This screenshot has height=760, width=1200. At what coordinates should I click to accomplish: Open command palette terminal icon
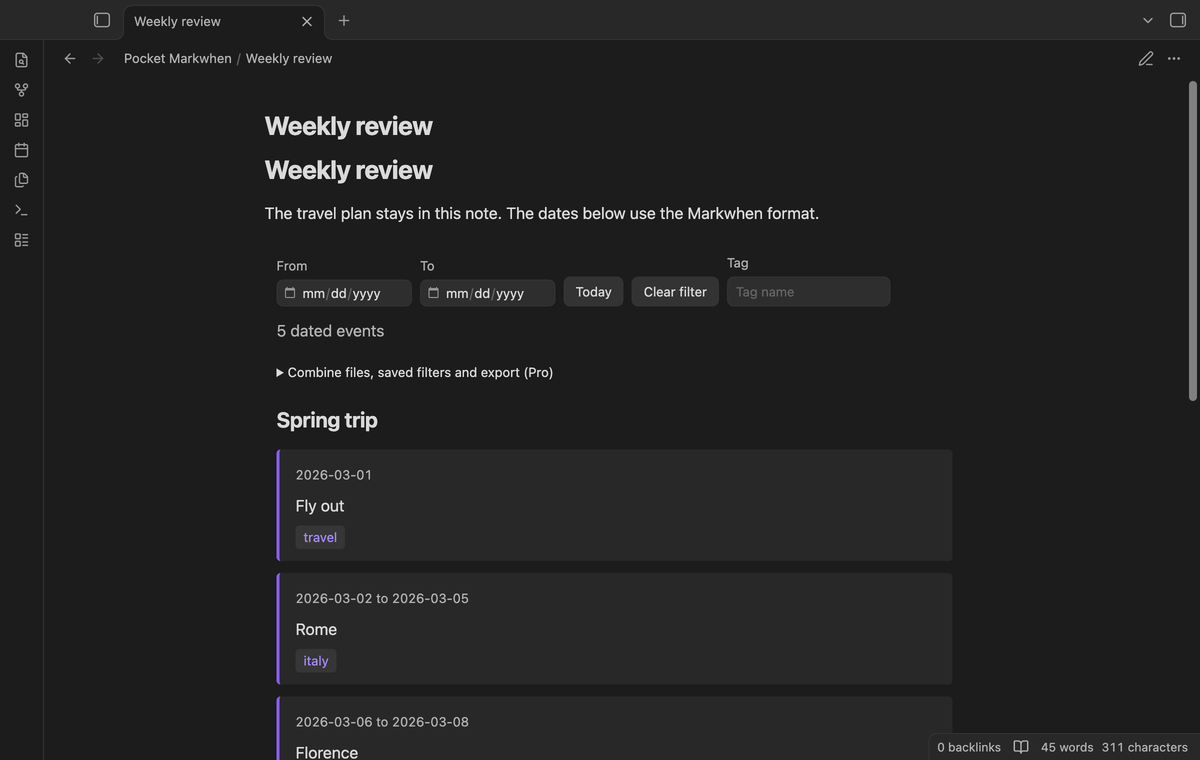[x=22, y=210]
